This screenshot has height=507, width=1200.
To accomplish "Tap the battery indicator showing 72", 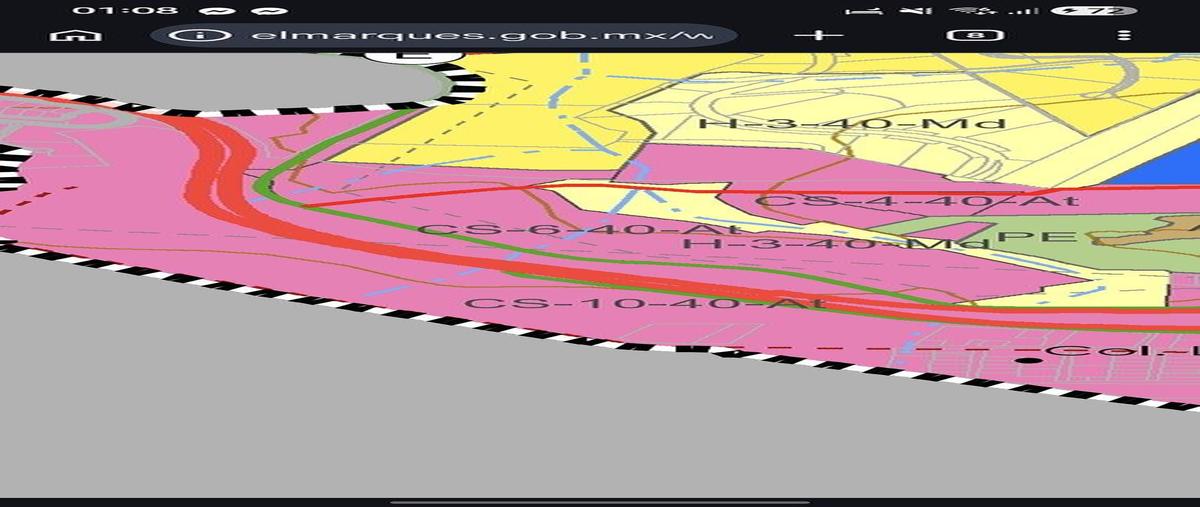I will (1093, 11).
